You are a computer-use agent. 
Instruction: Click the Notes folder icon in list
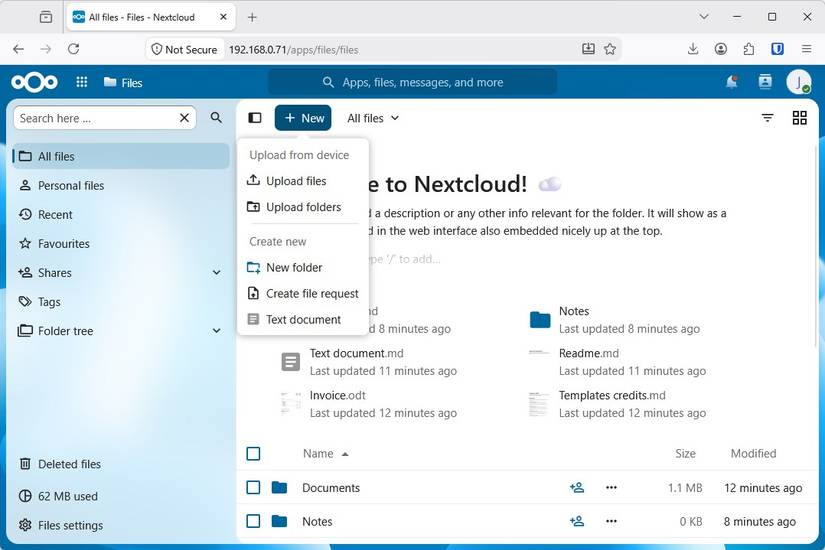pos(279,522)
